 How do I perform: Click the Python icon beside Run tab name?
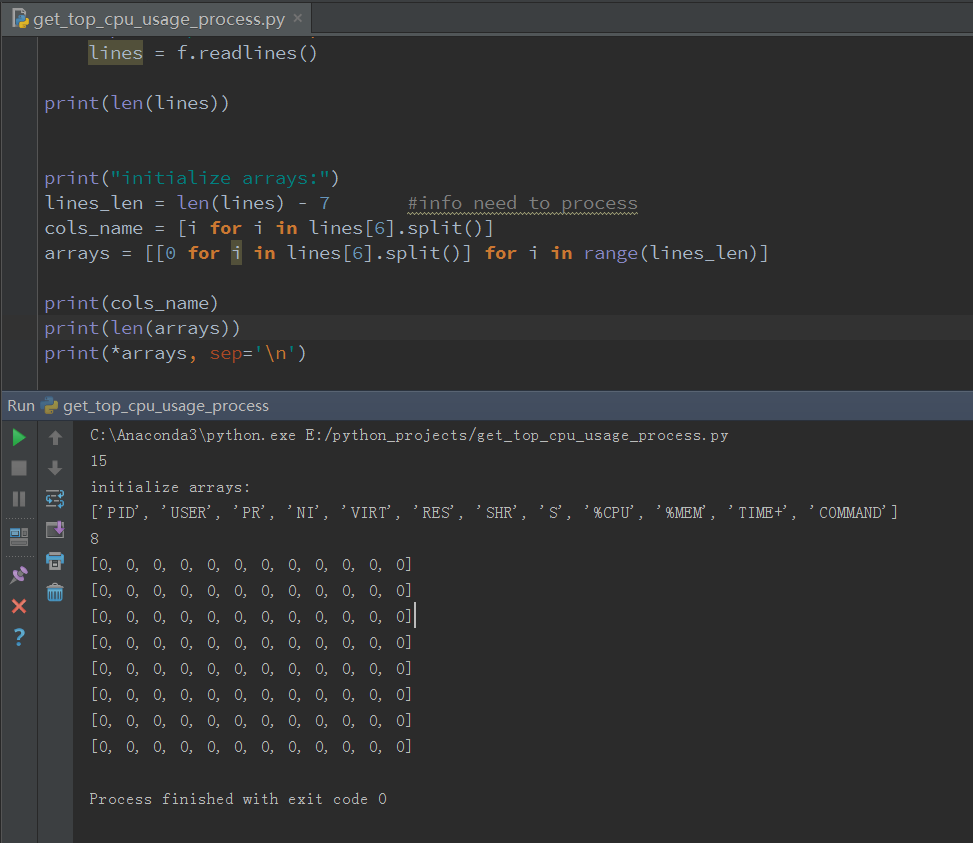pos(50,406)
